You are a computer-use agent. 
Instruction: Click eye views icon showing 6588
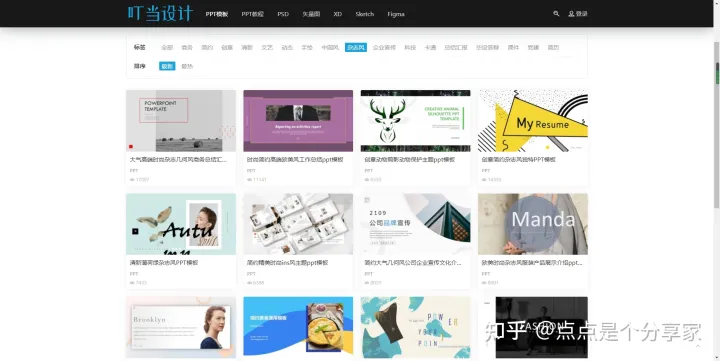pos(249,283)
